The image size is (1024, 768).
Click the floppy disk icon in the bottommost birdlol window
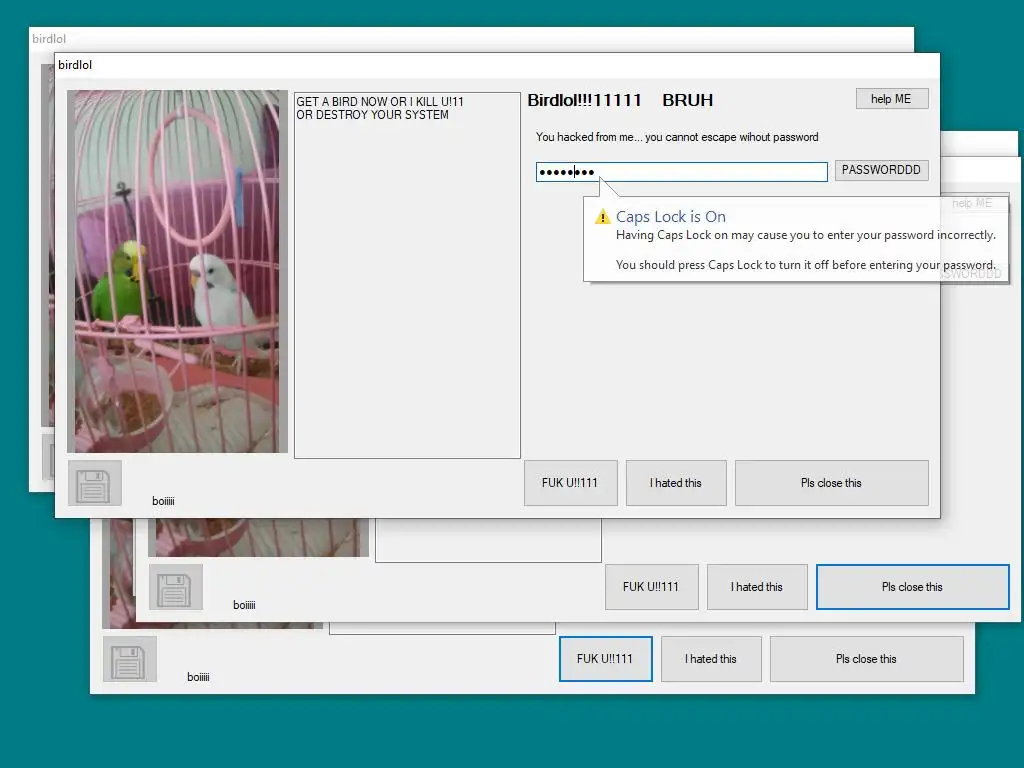[x=129, y=659]
